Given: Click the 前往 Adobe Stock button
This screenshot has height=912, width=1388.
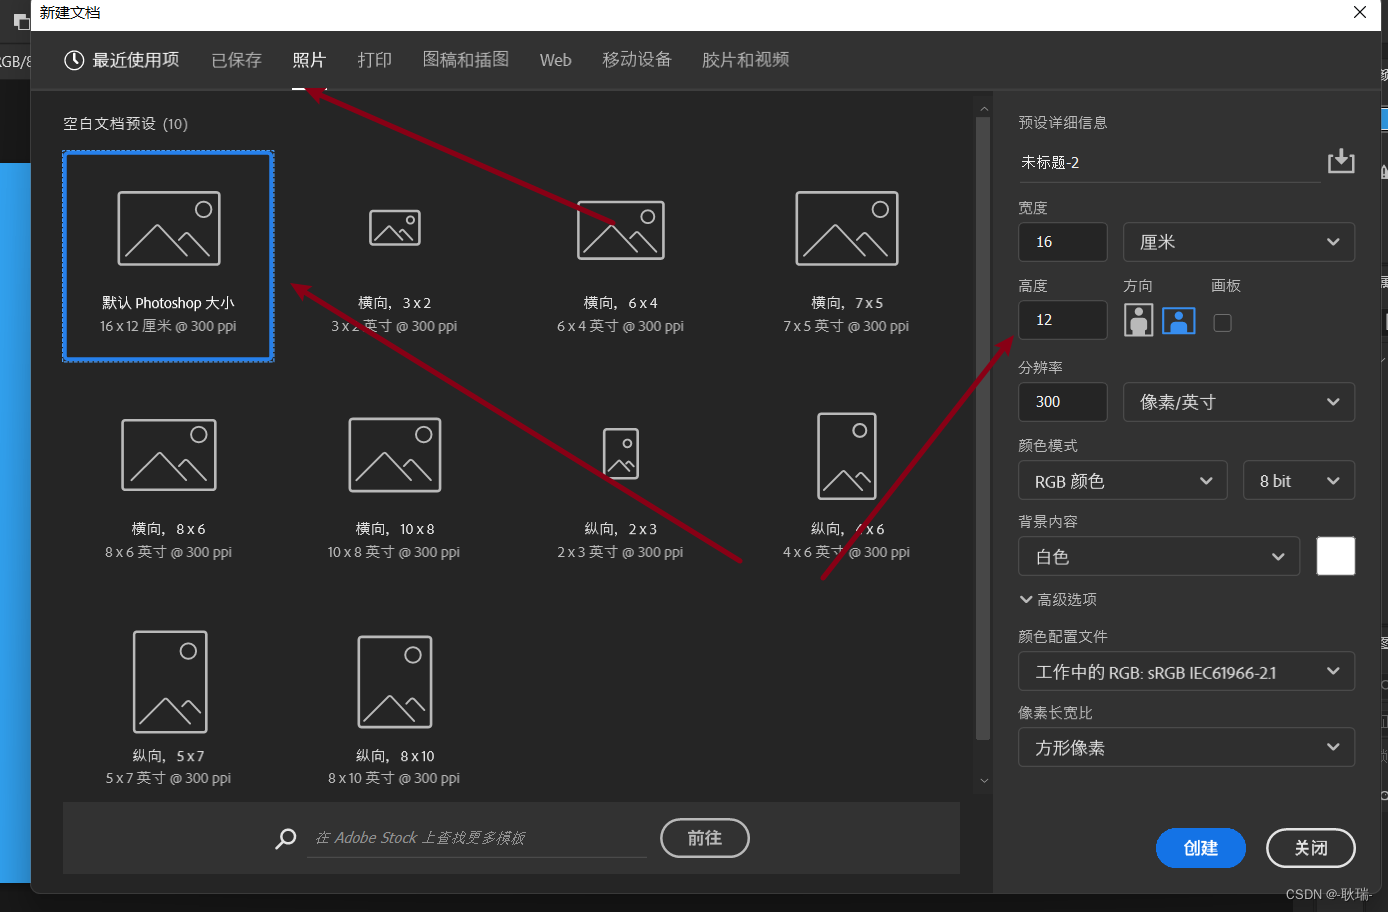Looking at the screenshot, I should [705, 838].
